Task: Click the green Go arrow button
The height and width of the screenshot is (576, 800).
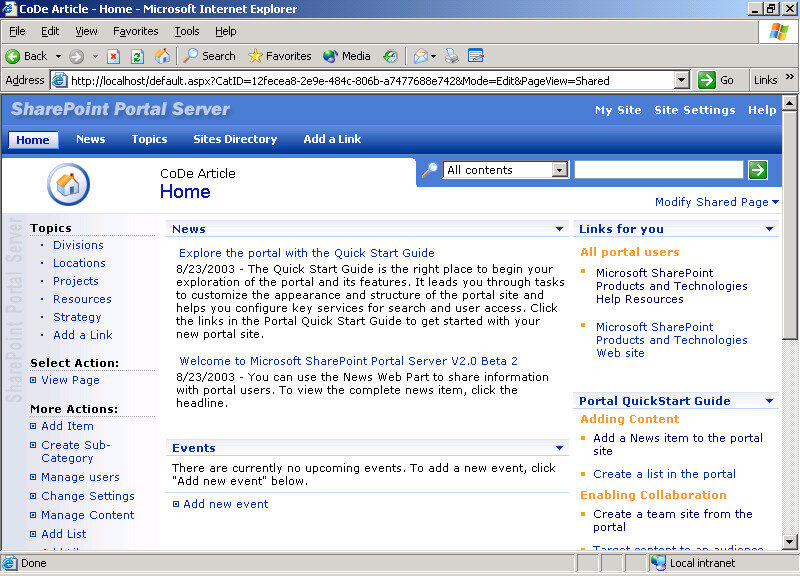Action: coord(707,80)
